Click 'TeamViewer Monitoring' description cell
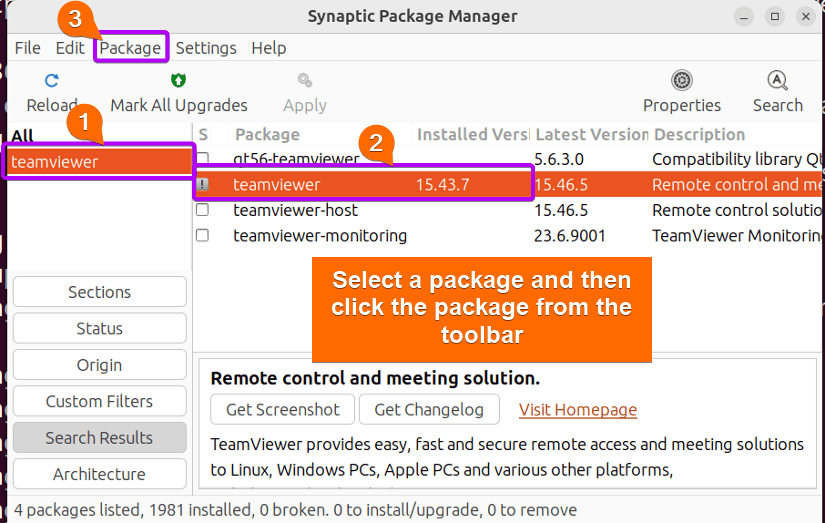 coord(736,235)
